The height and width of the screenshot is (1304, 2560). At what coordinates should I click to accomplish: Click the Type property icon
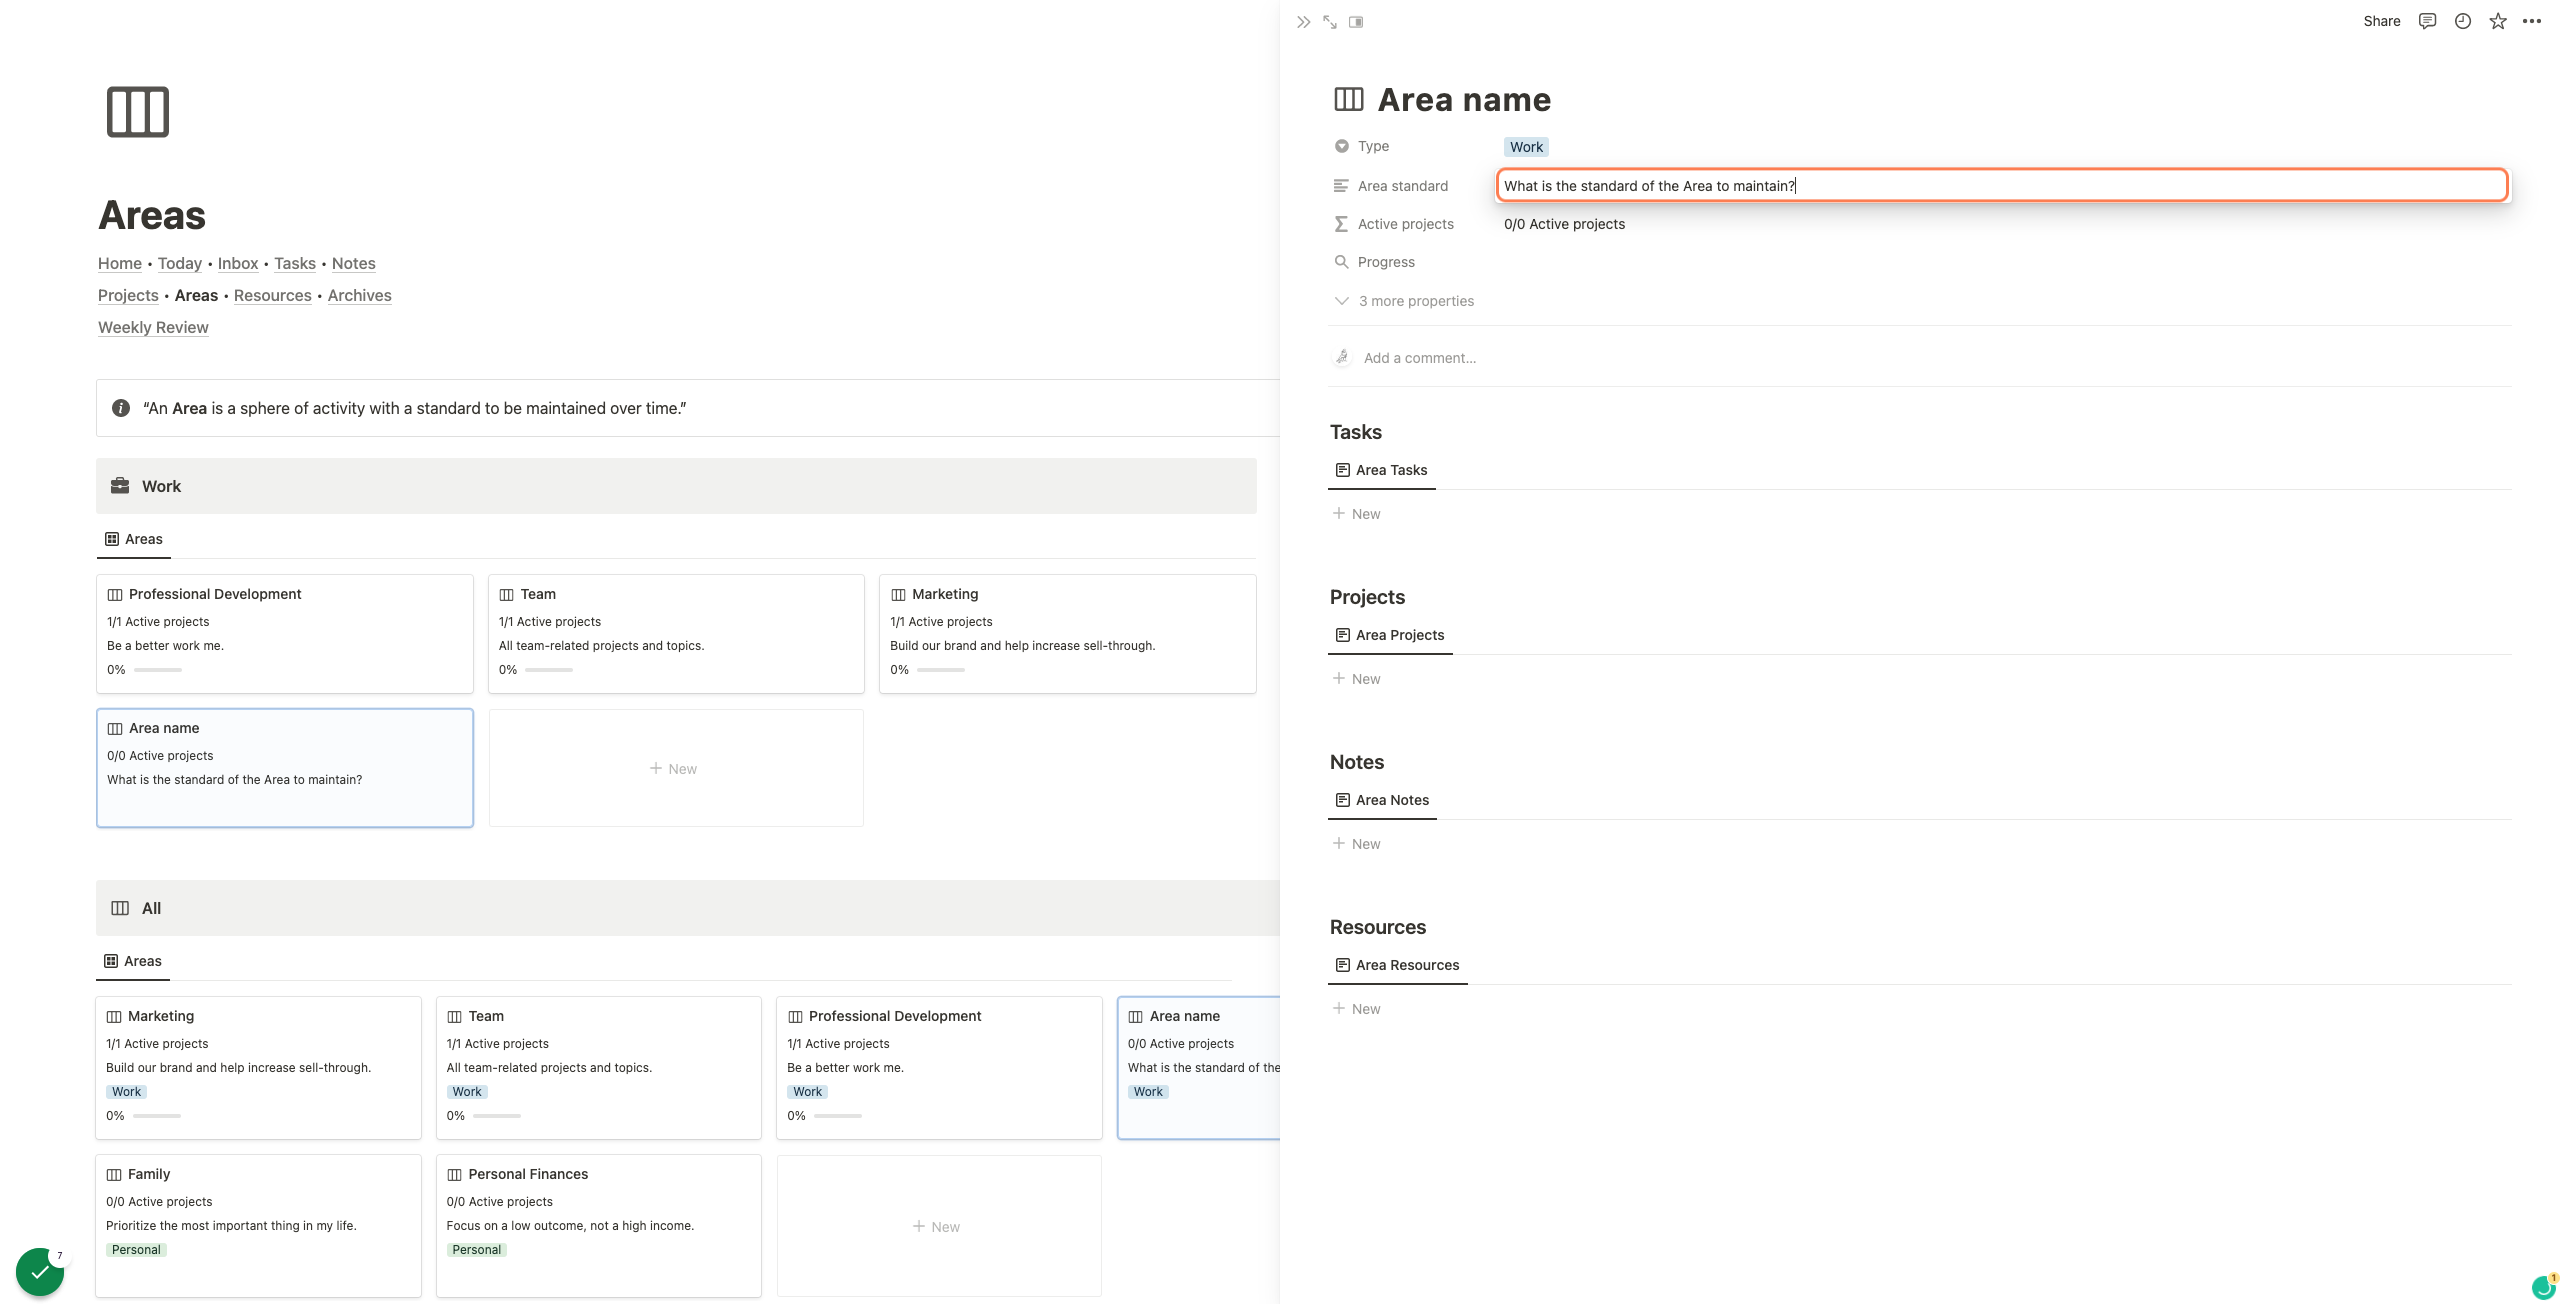pos(1342,146)
